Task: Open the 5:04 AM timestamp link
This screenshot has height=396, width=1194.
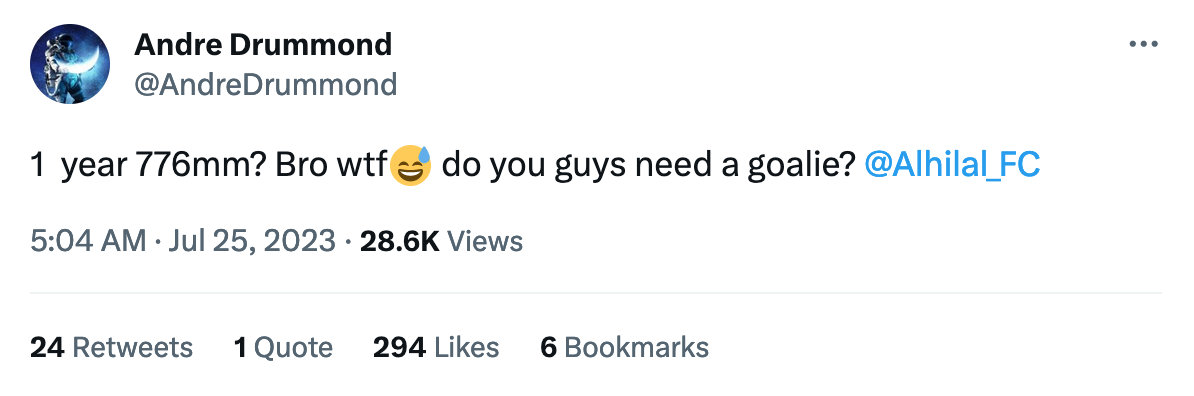Action: pos(88,241)
